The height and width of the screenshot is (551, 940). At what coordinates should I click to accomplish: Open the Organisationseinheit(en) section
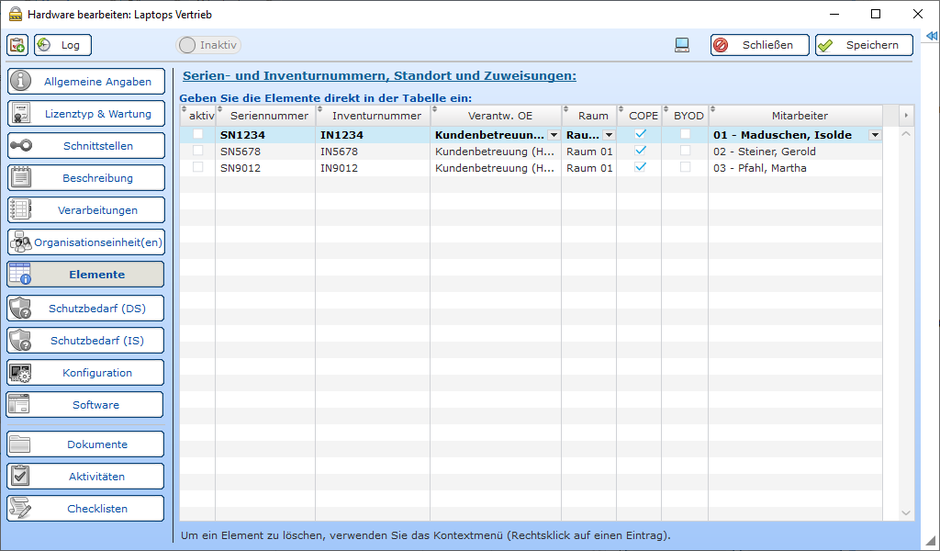point(86,242)
